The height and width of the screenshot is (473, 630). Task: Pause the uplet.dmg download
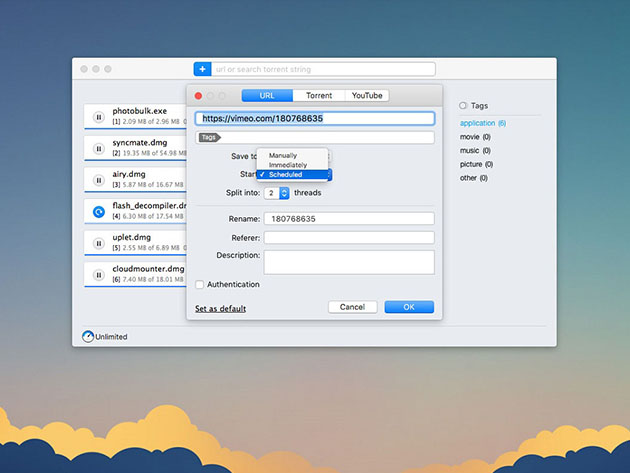(x=98, y=243)
